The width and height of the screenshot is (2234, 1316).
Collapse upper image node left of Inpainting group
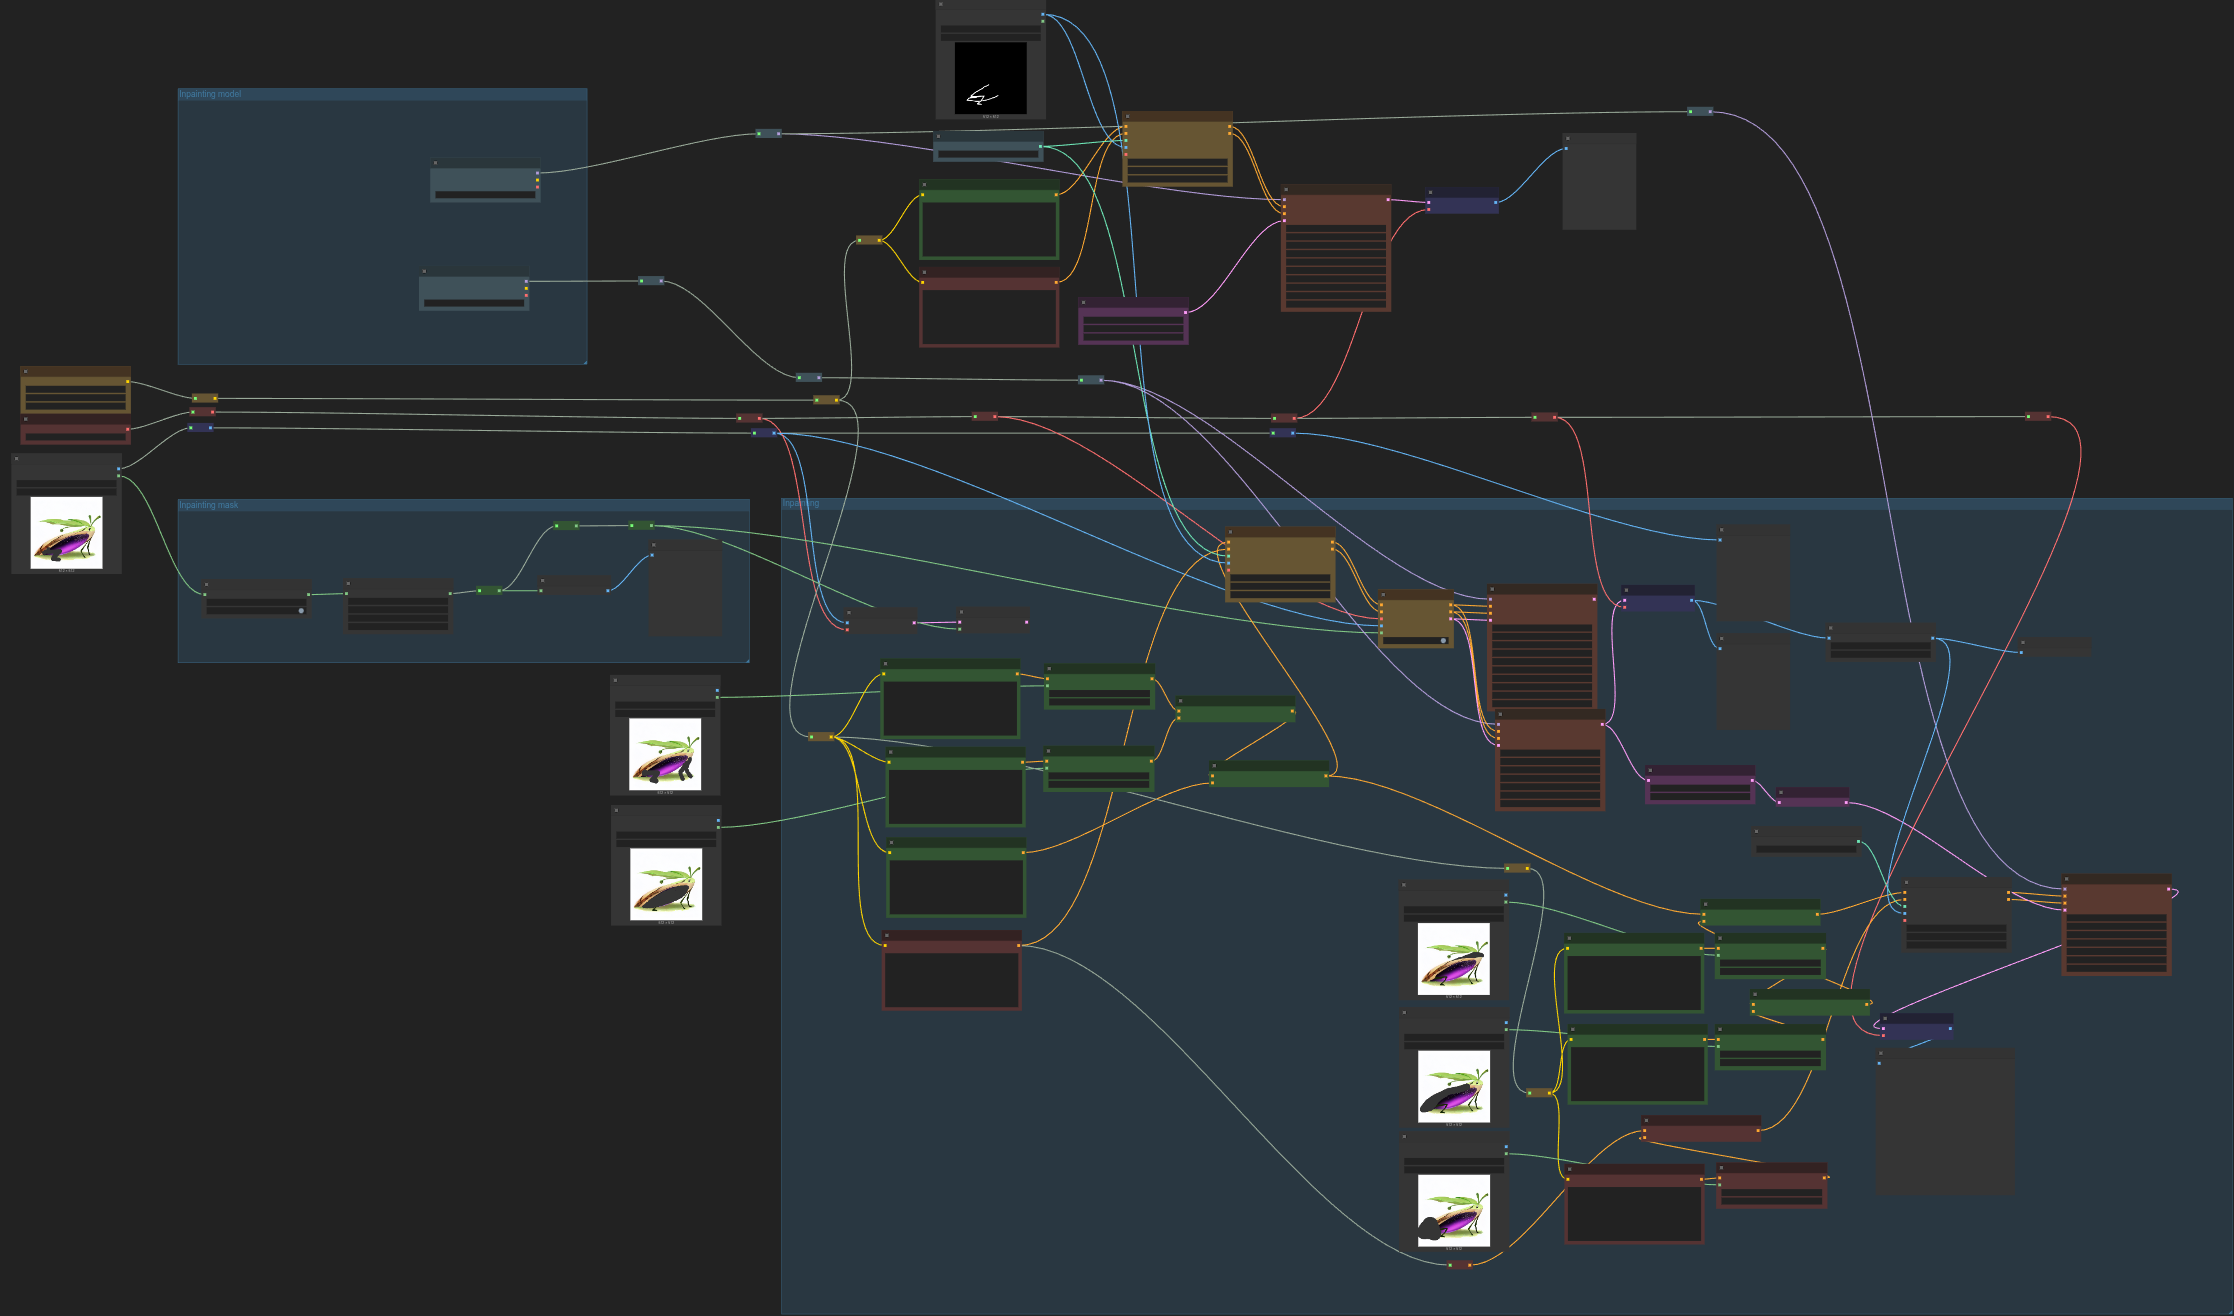(x=616, y=680)
